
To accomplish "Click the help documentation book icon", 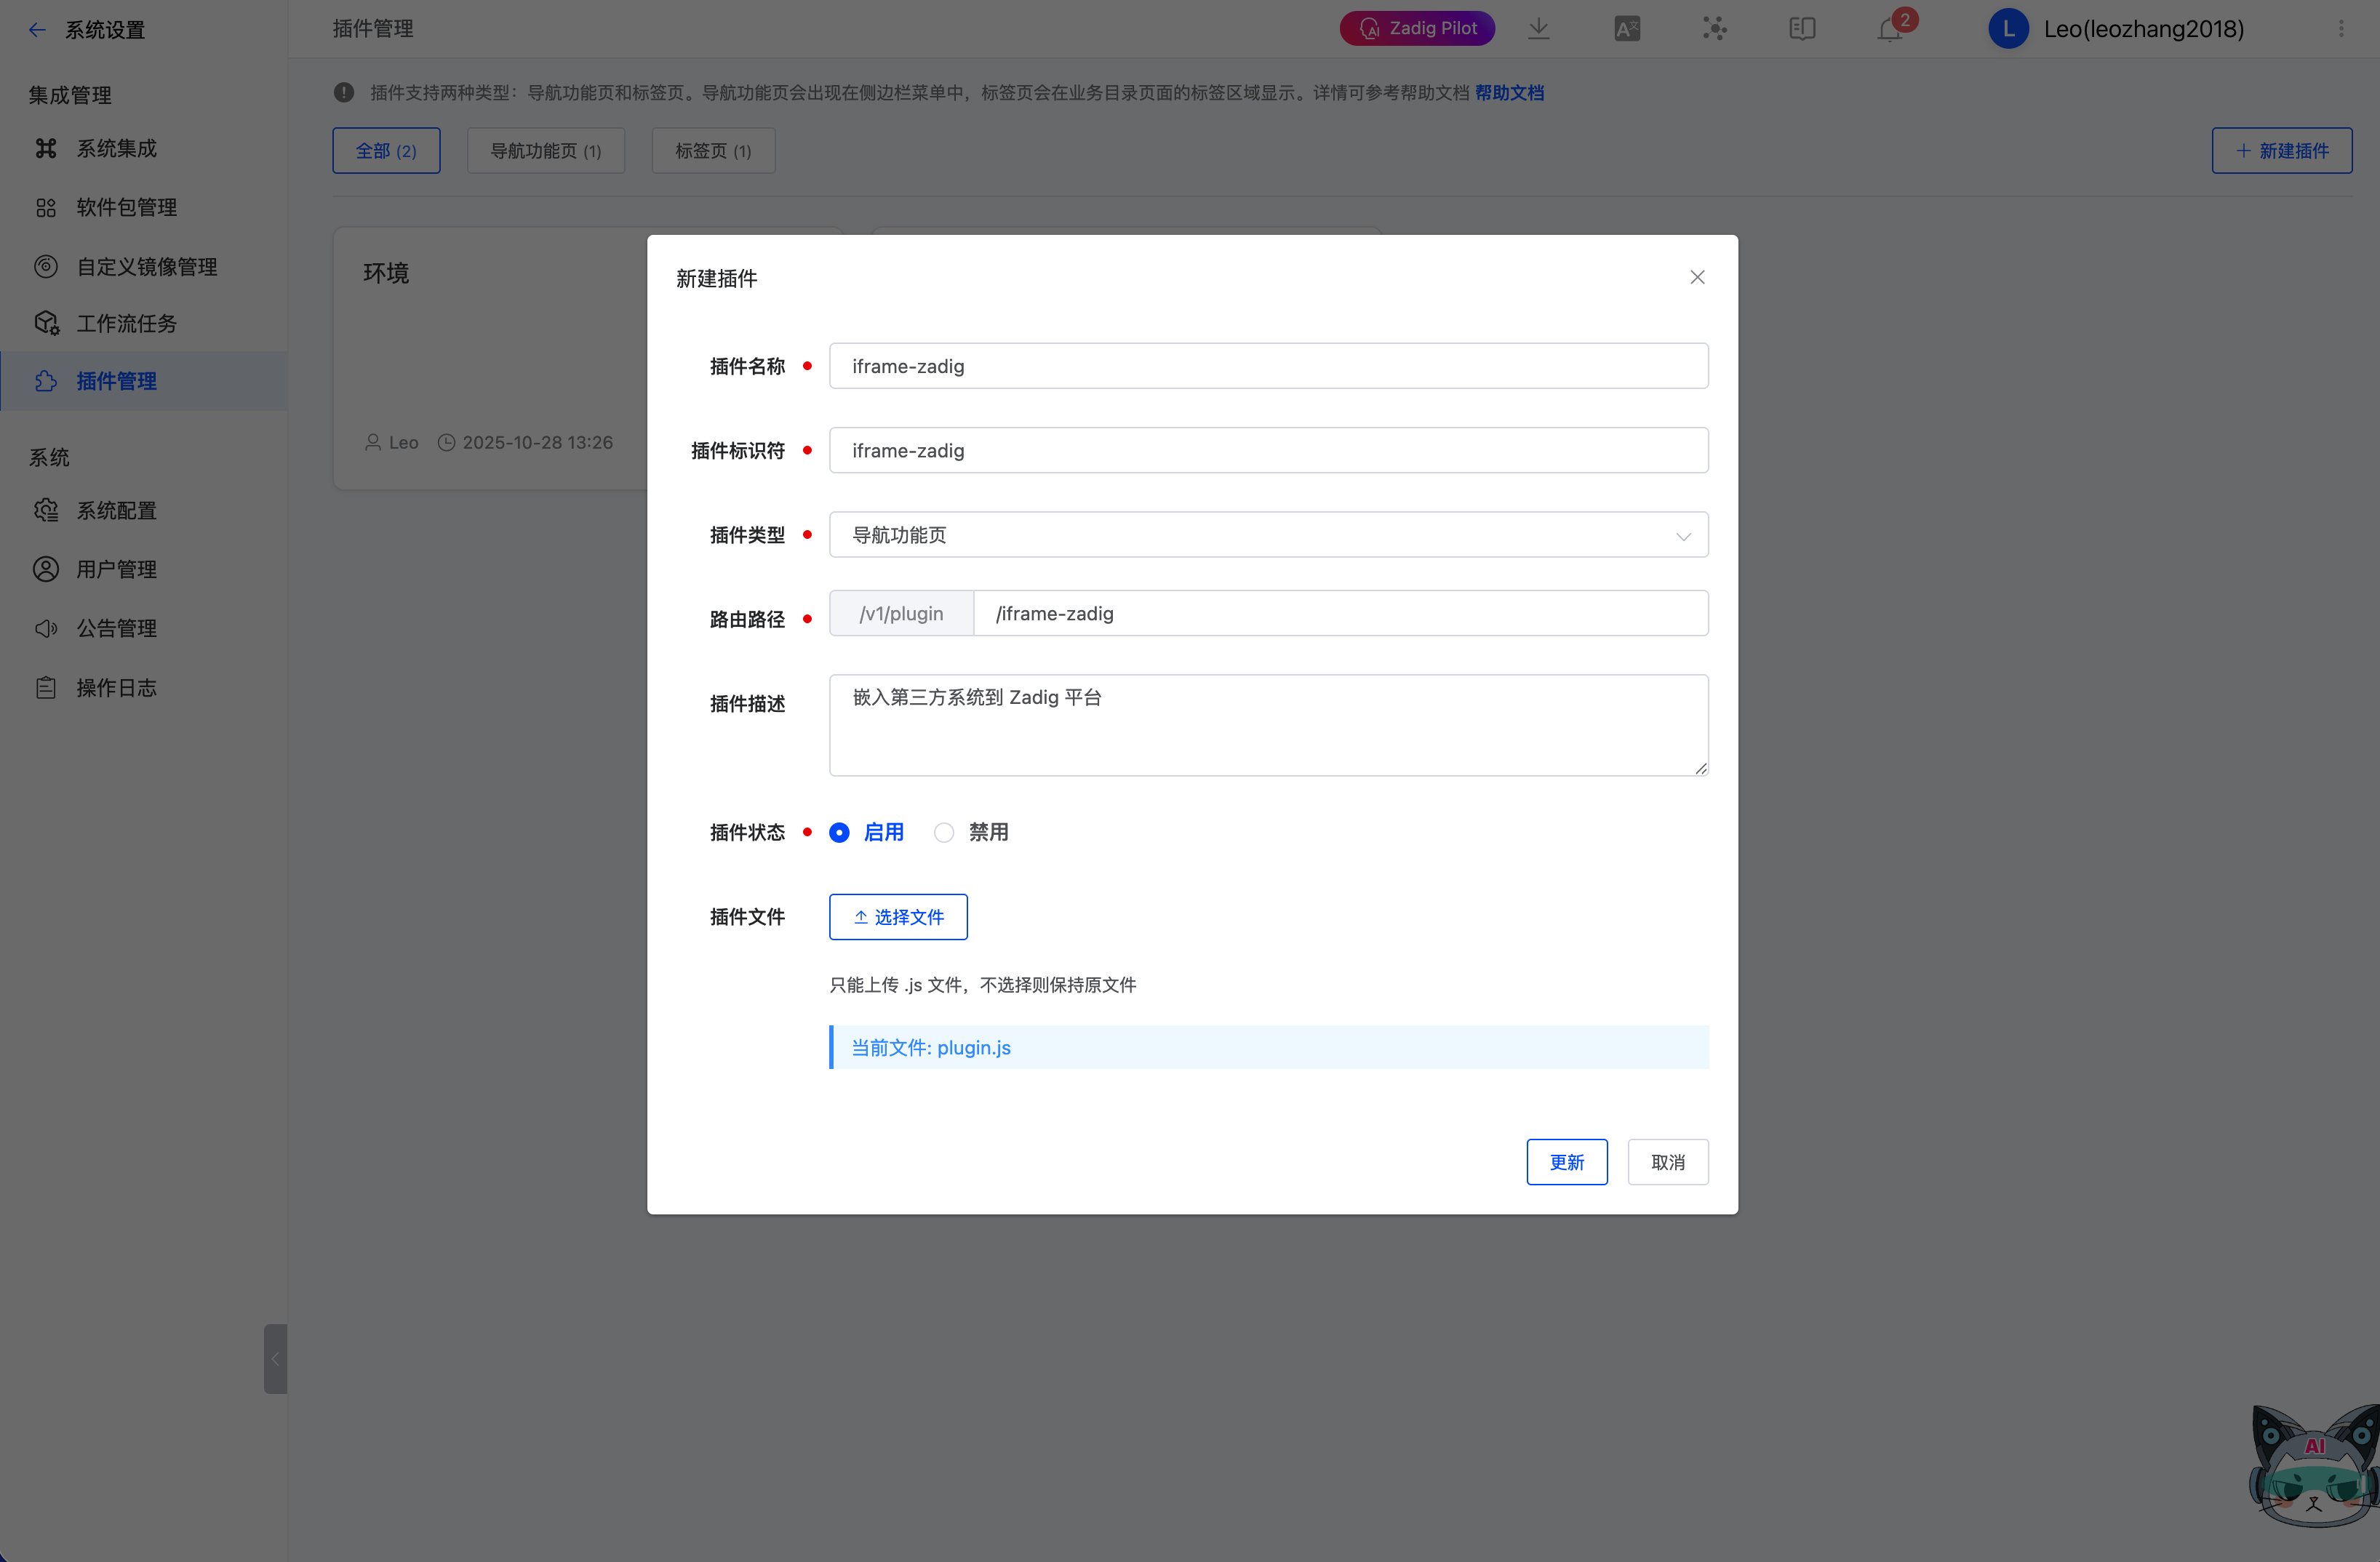I will [x=1802, y=29].
